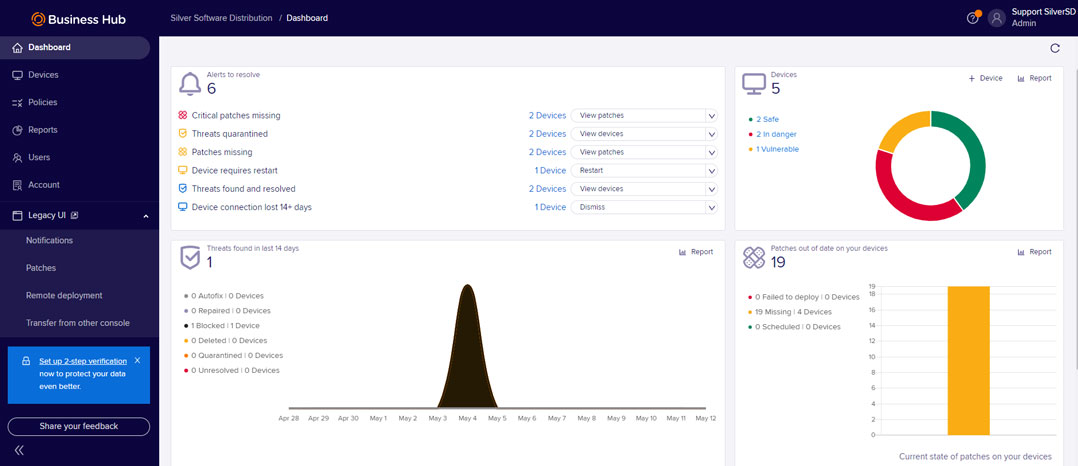
Task: Open Policies in the sidebar
Action: click(x=42, y=102)
